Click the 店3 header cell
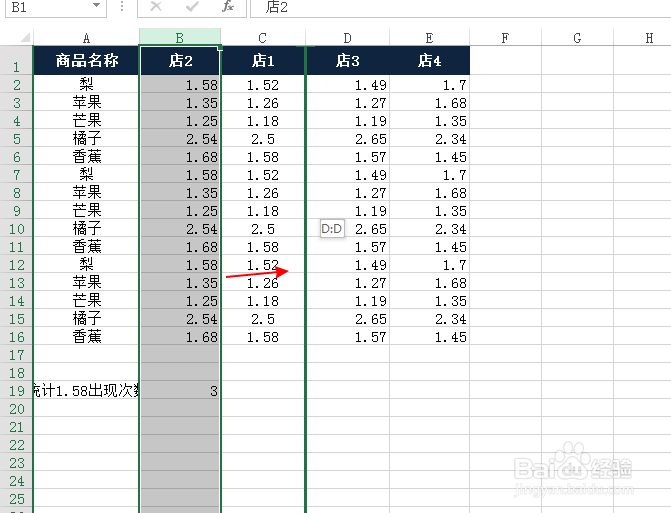The height and width of the screenshot is (513, 671). click(x=347, y=61)
